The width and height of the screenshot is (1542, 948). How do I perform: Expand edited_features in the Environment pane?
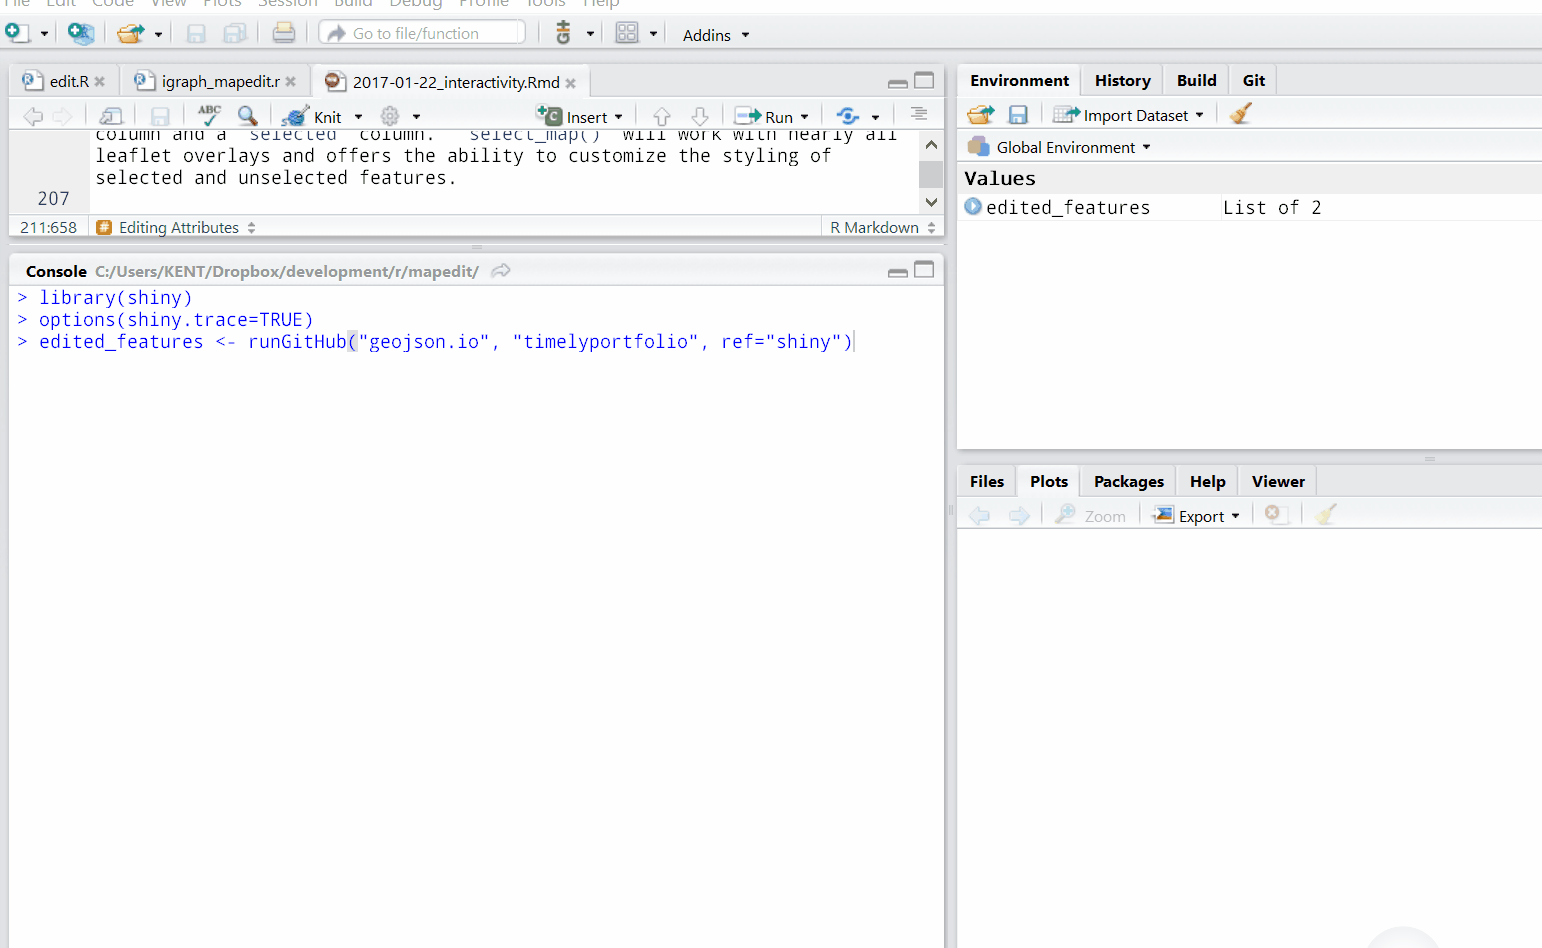pos(971,207)
